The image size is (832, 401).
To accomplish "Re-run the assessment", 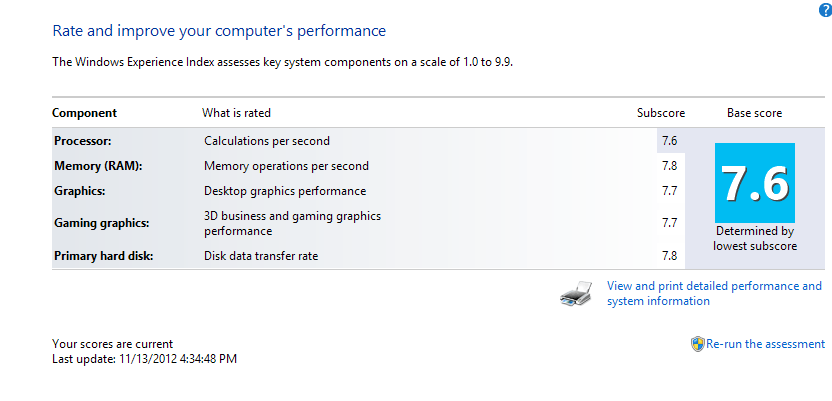I will [x=765, y=344].
